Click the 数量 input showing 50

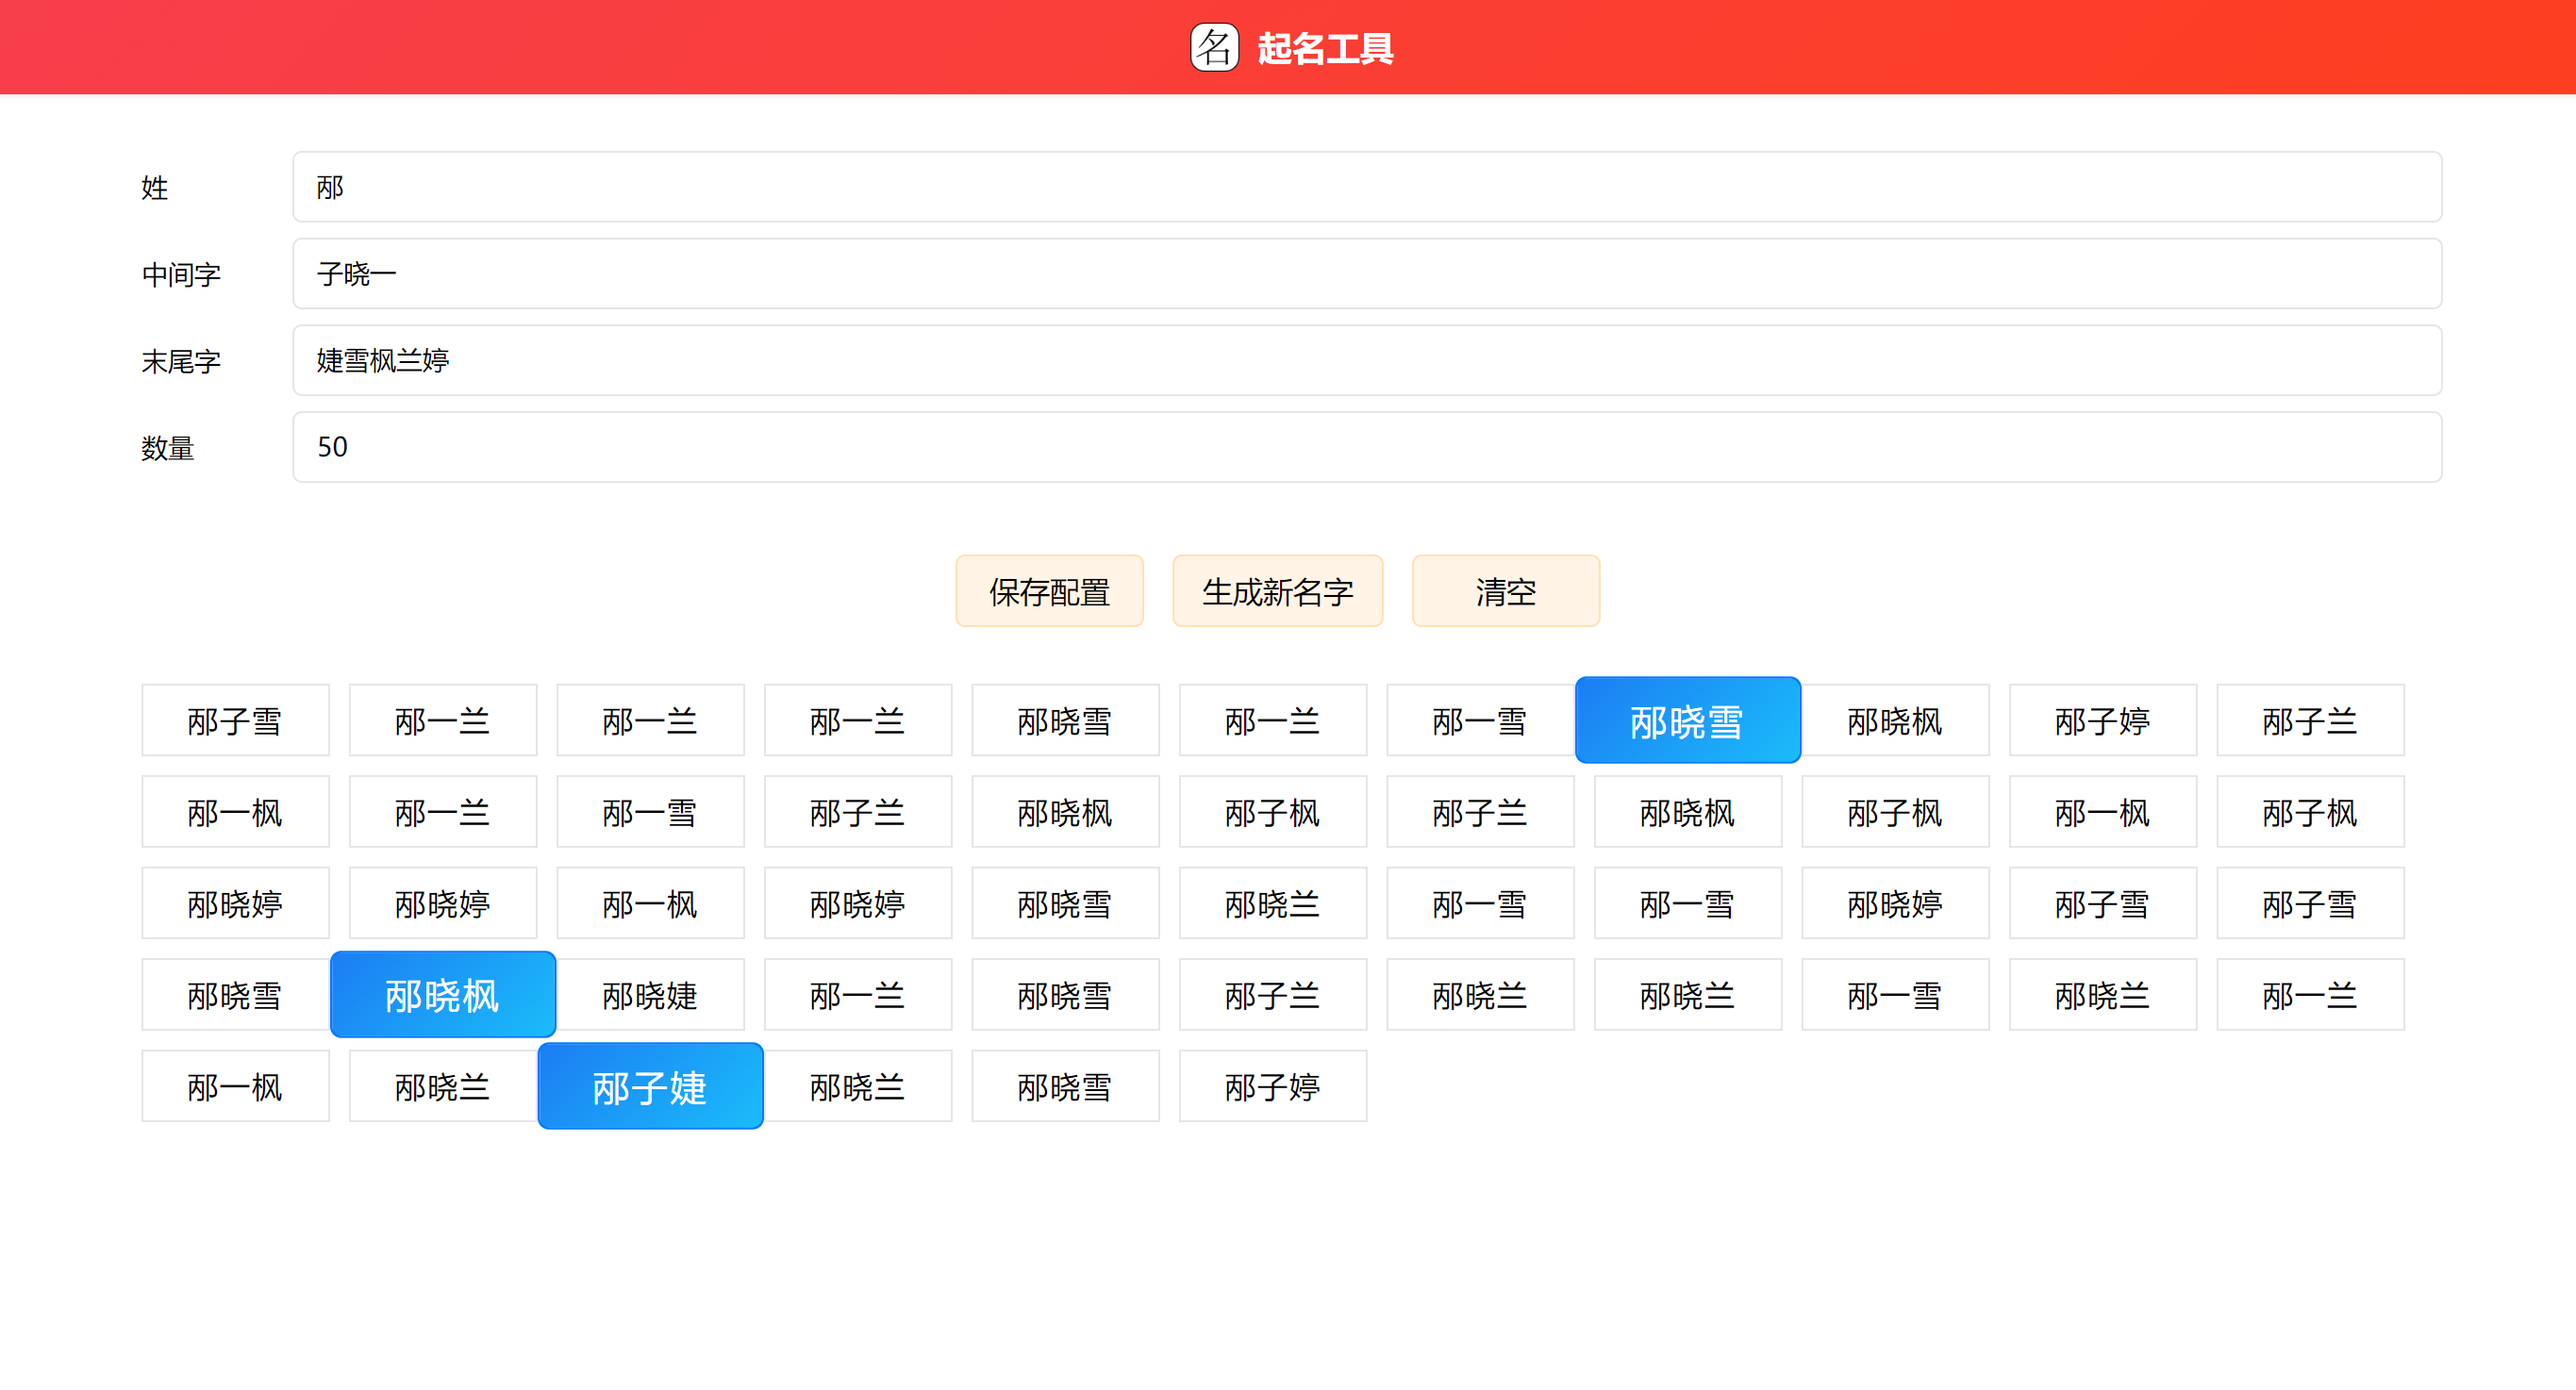(1366, 447)
